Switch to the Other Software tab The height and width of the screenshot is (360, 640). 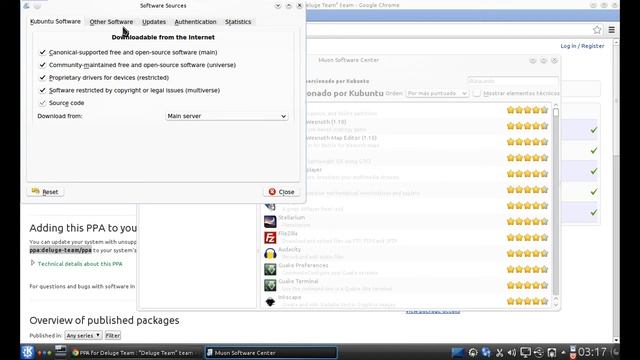click(x=111, y=22)
